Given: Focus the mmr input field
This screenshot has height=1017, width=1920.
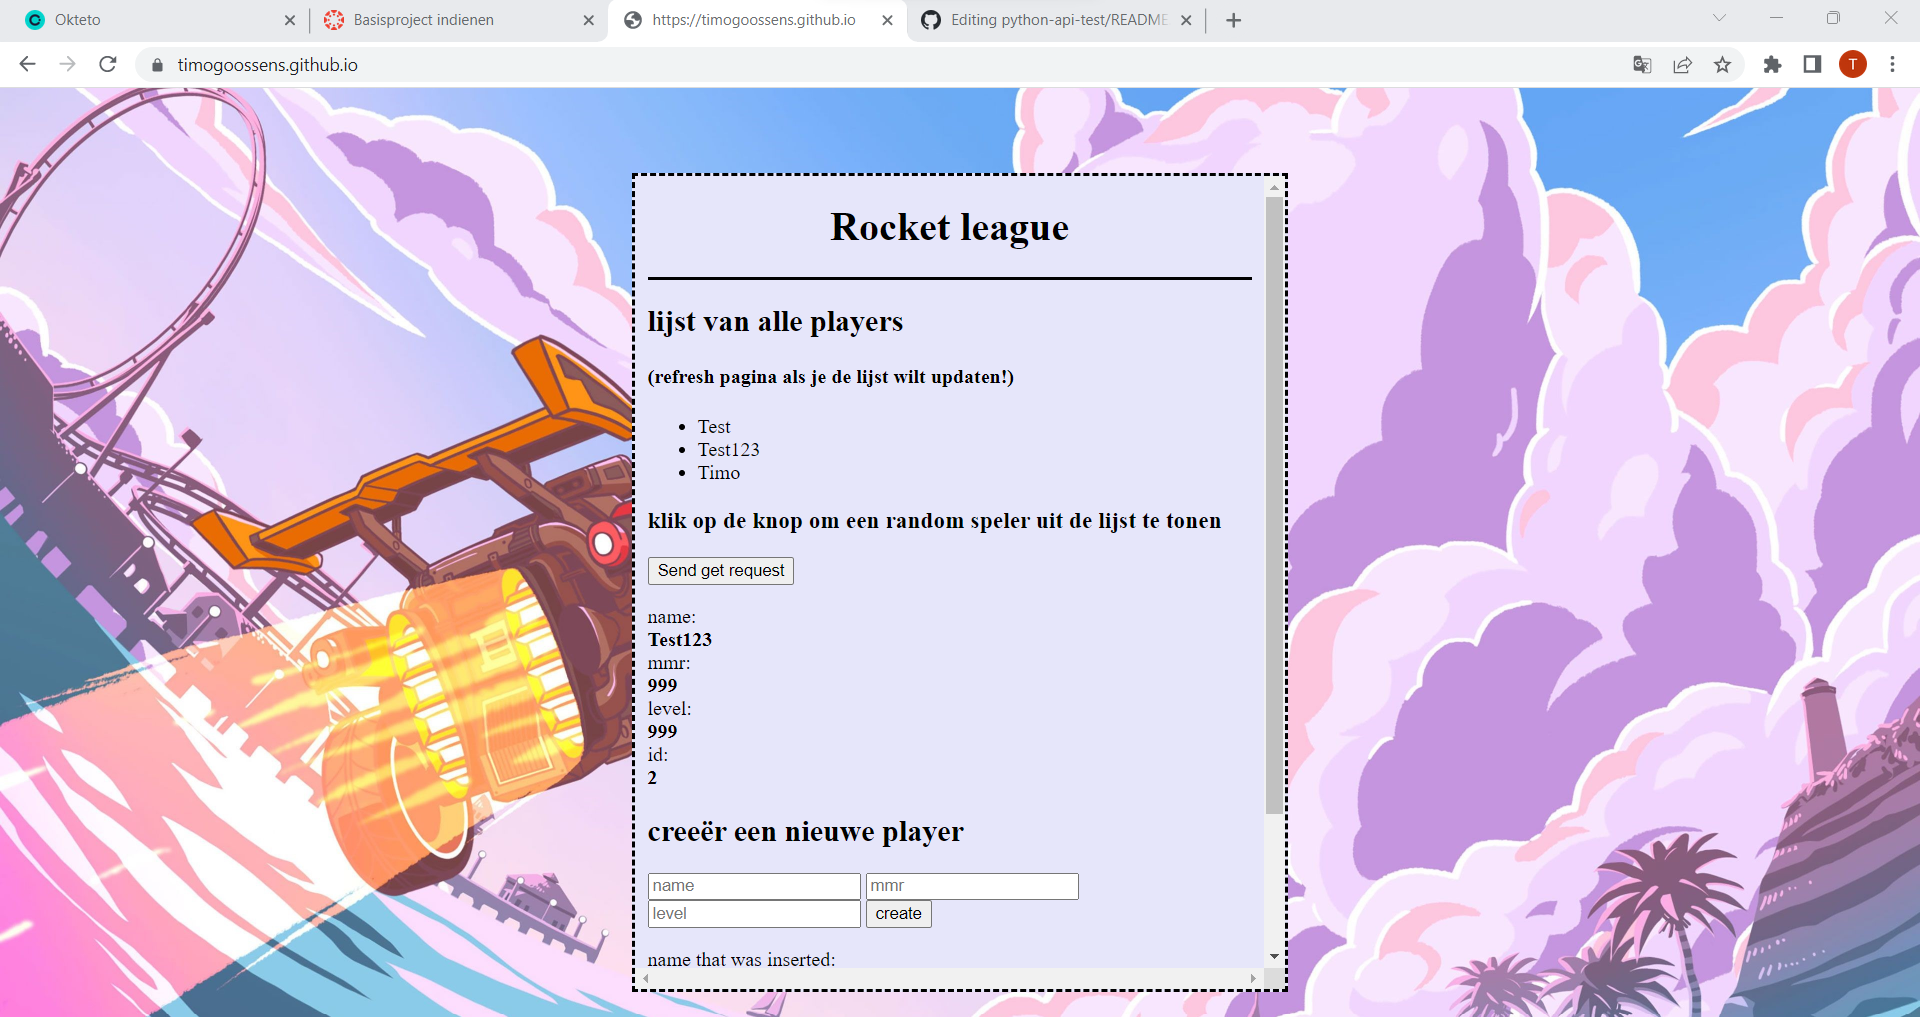Looking at the screenshot, I should pos(972,886).
